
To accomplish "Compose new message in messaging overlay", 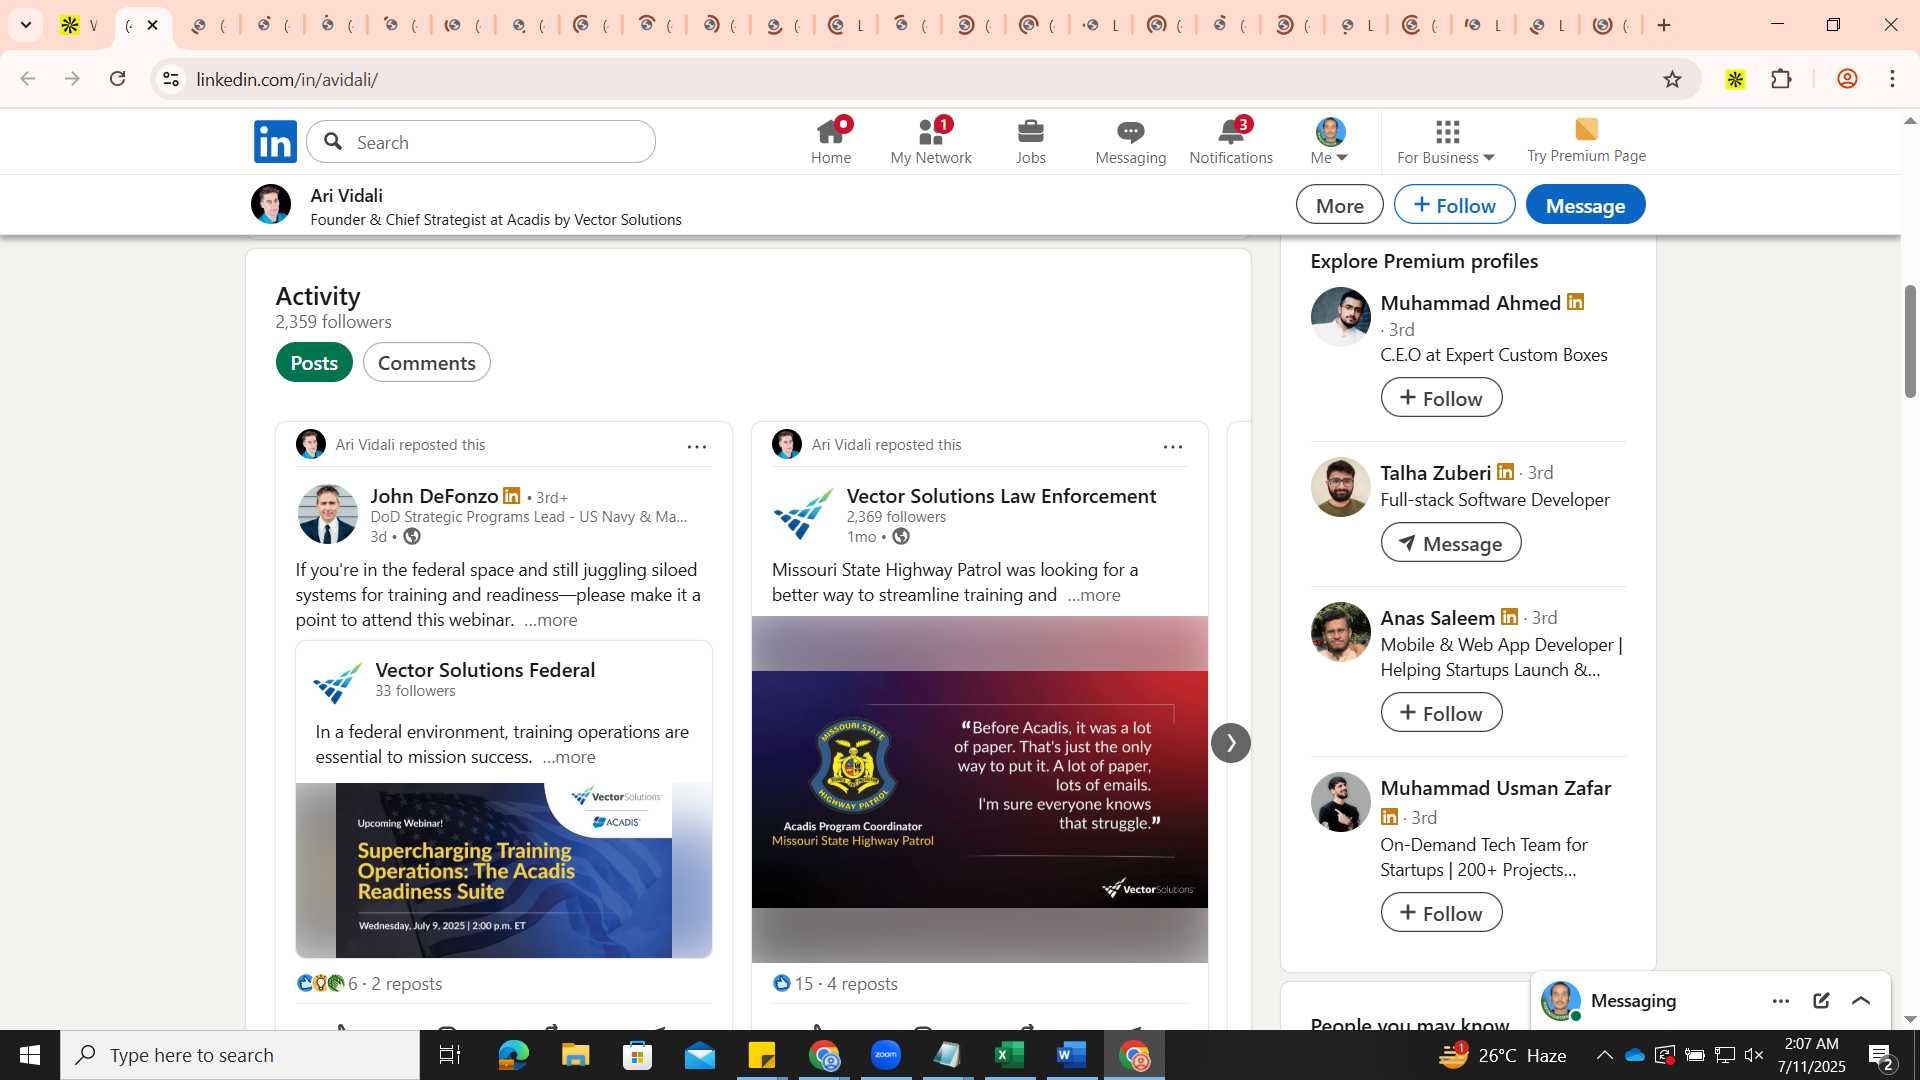I will (1821, 1001).
